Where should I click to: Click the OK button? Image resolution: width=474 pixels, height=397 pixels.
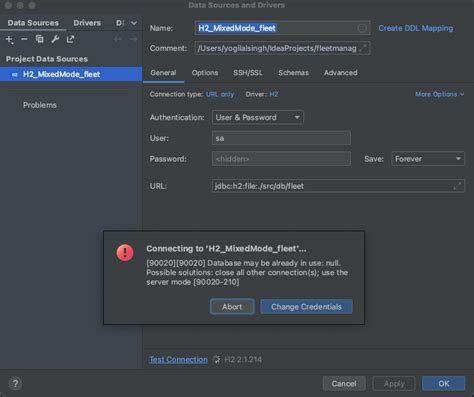(444, 384)
